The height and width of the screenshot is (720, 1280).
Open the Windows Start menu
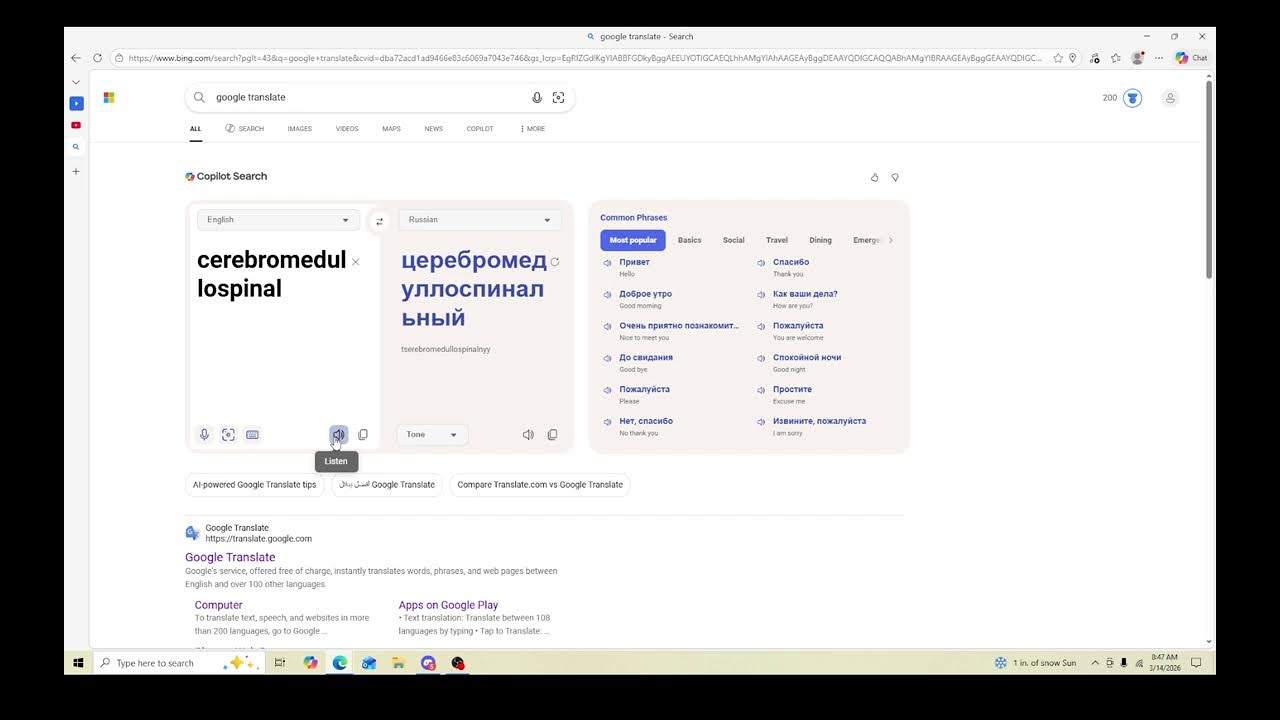(x=78, y=663)
